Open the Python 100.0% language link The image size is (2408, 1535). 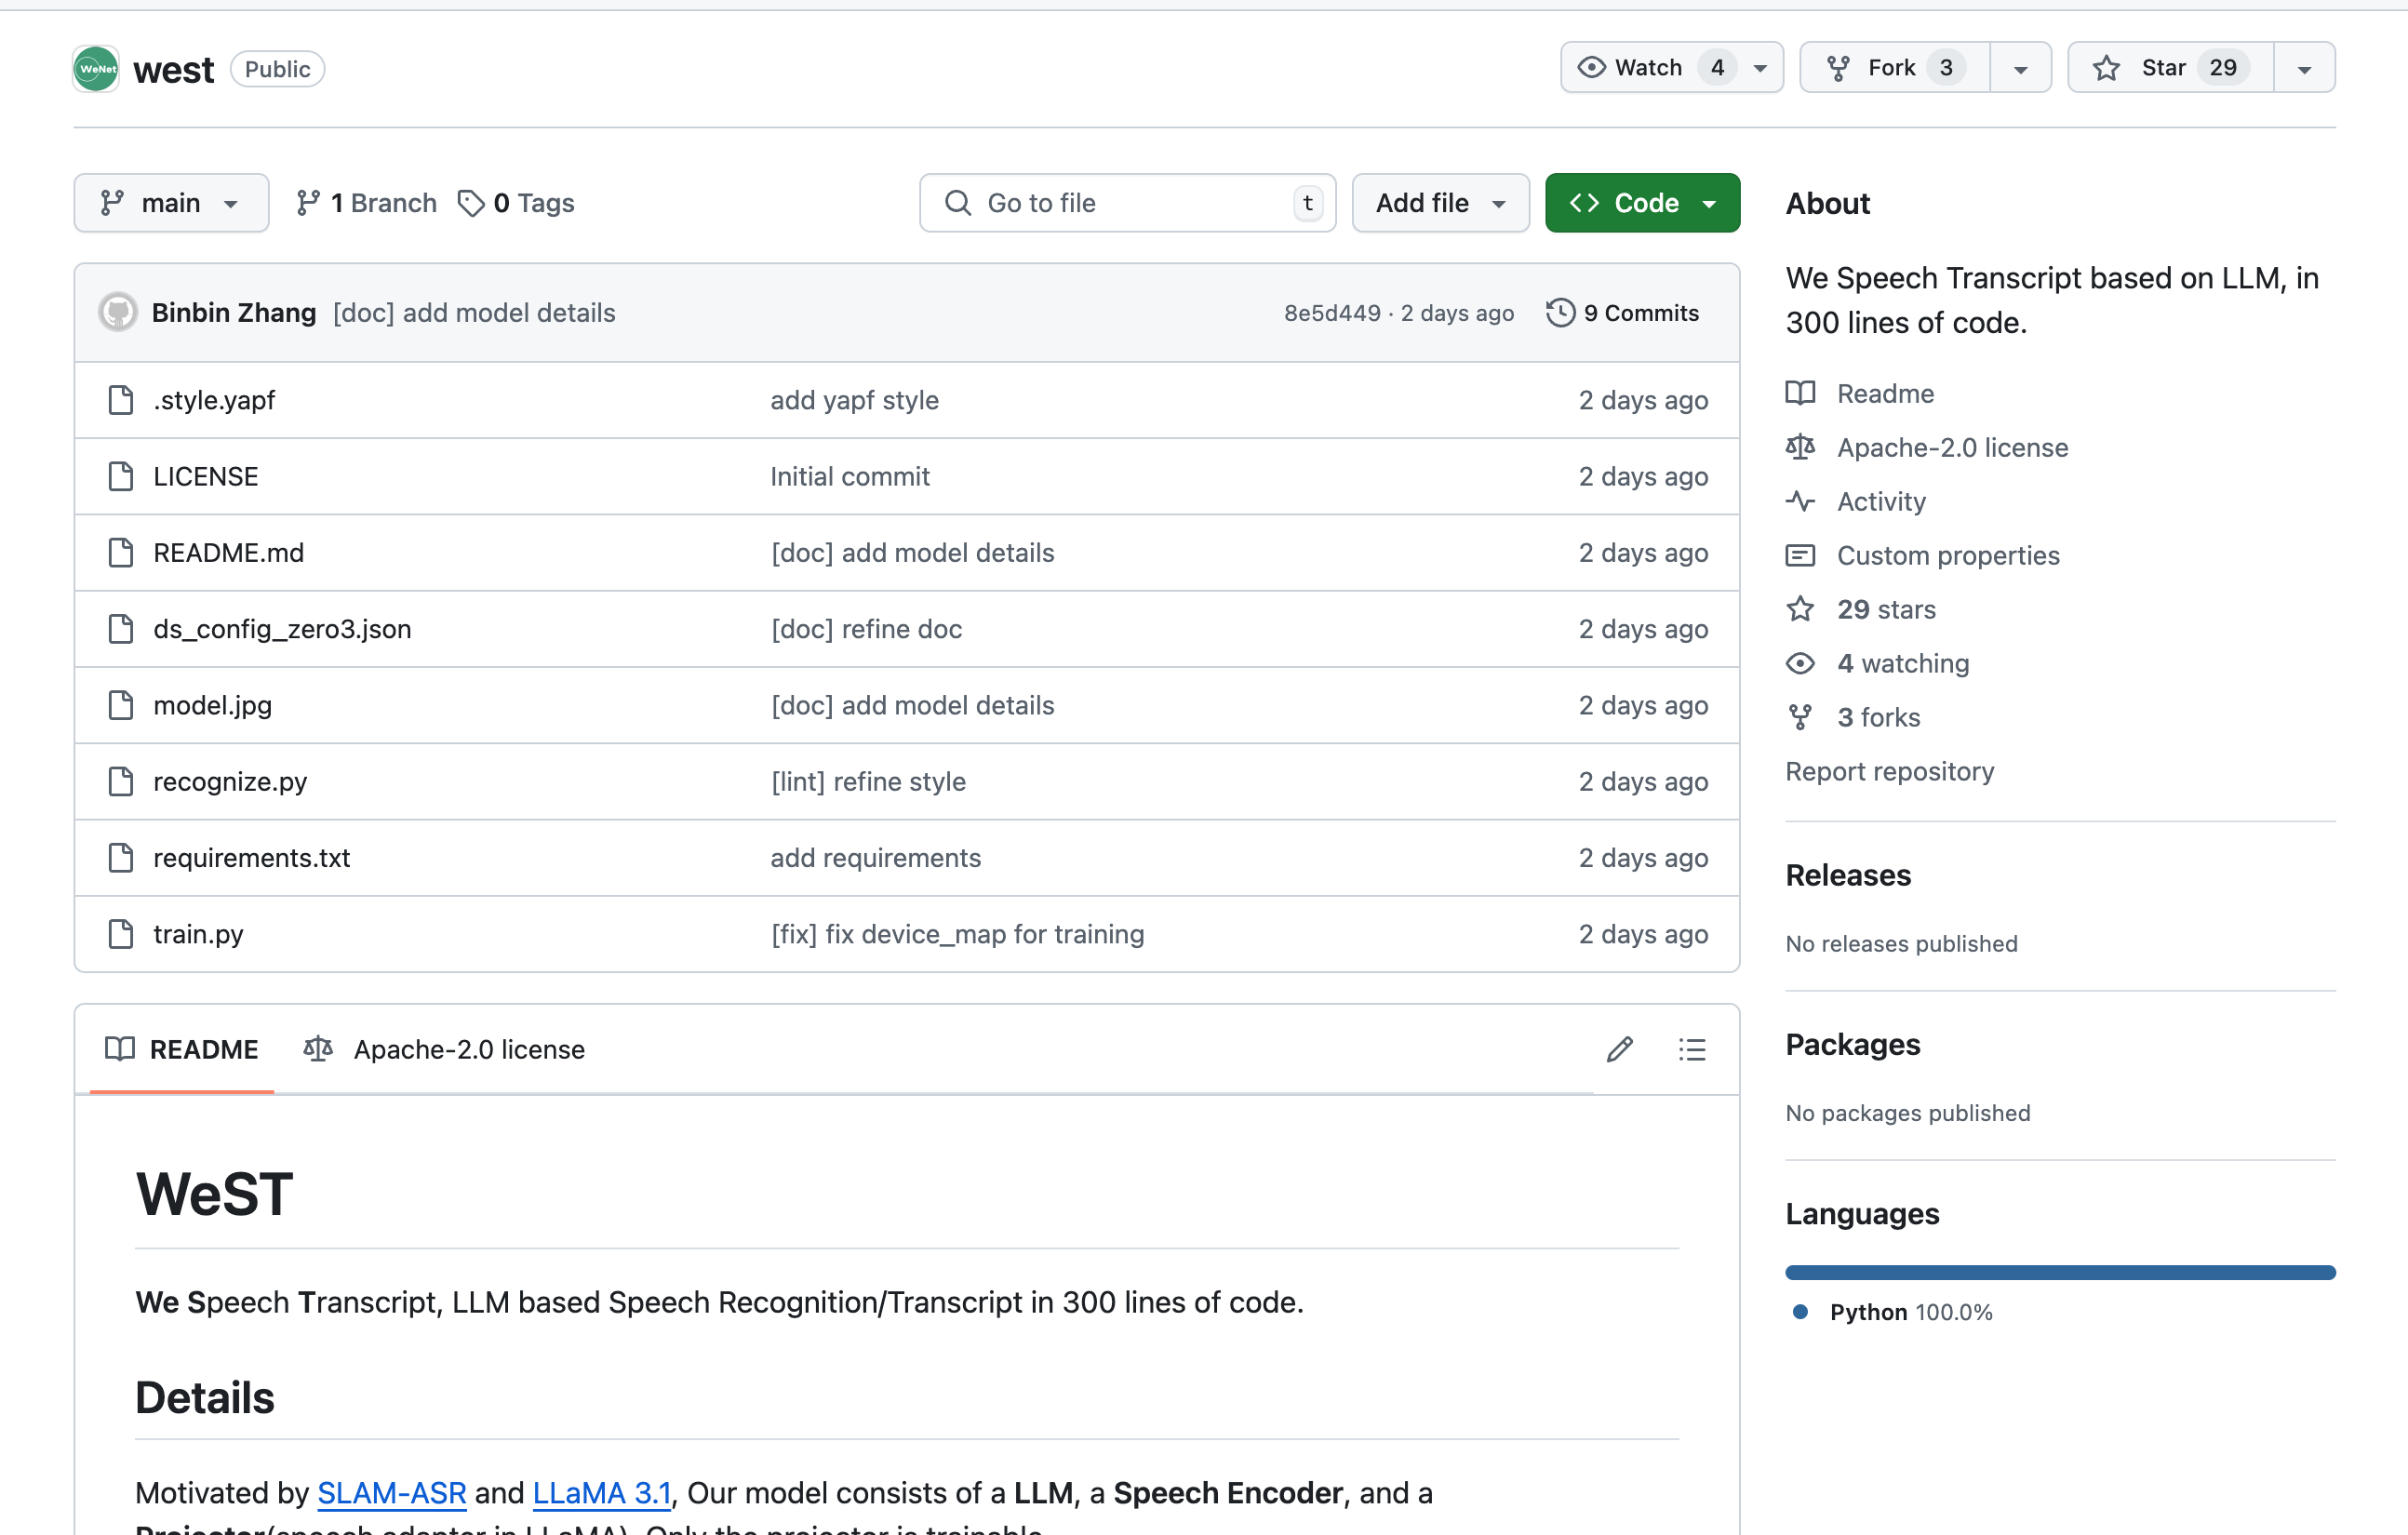click(1894, 1312)
